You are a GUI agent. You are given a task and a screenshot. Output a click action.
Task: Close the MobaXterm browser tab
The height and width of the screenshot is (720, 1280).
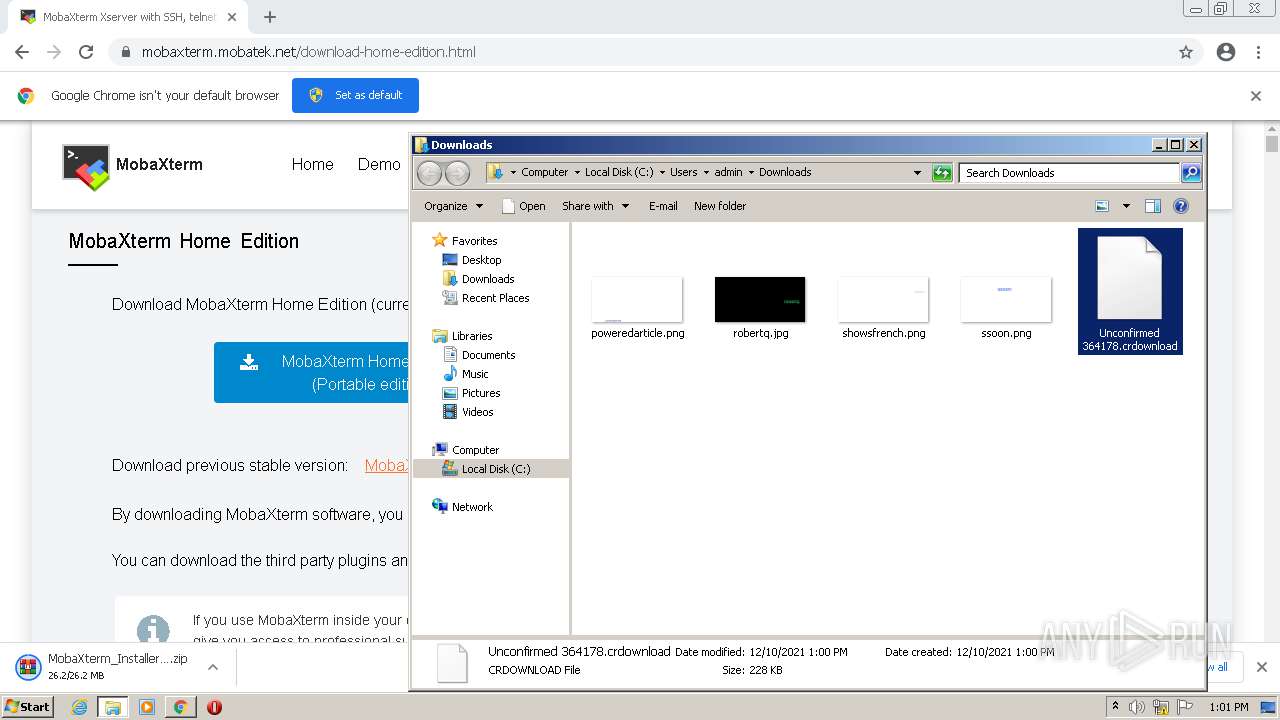click(x=233, y=17)
